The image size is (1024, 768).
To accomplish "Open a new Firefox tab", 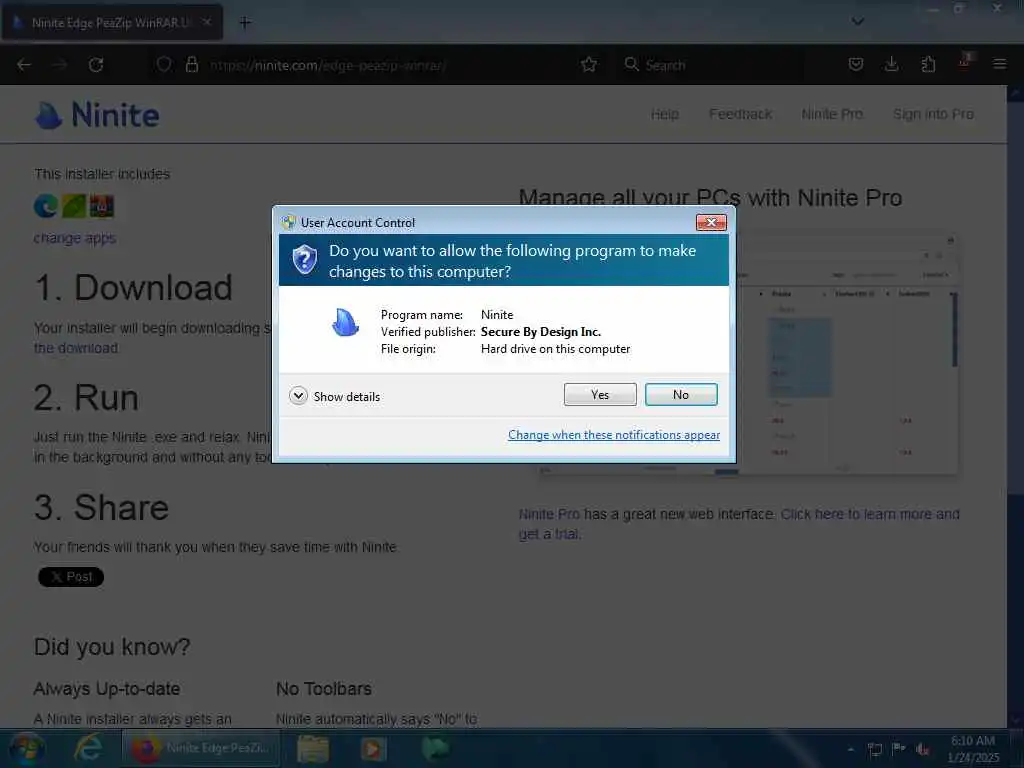I will [245, 23].
